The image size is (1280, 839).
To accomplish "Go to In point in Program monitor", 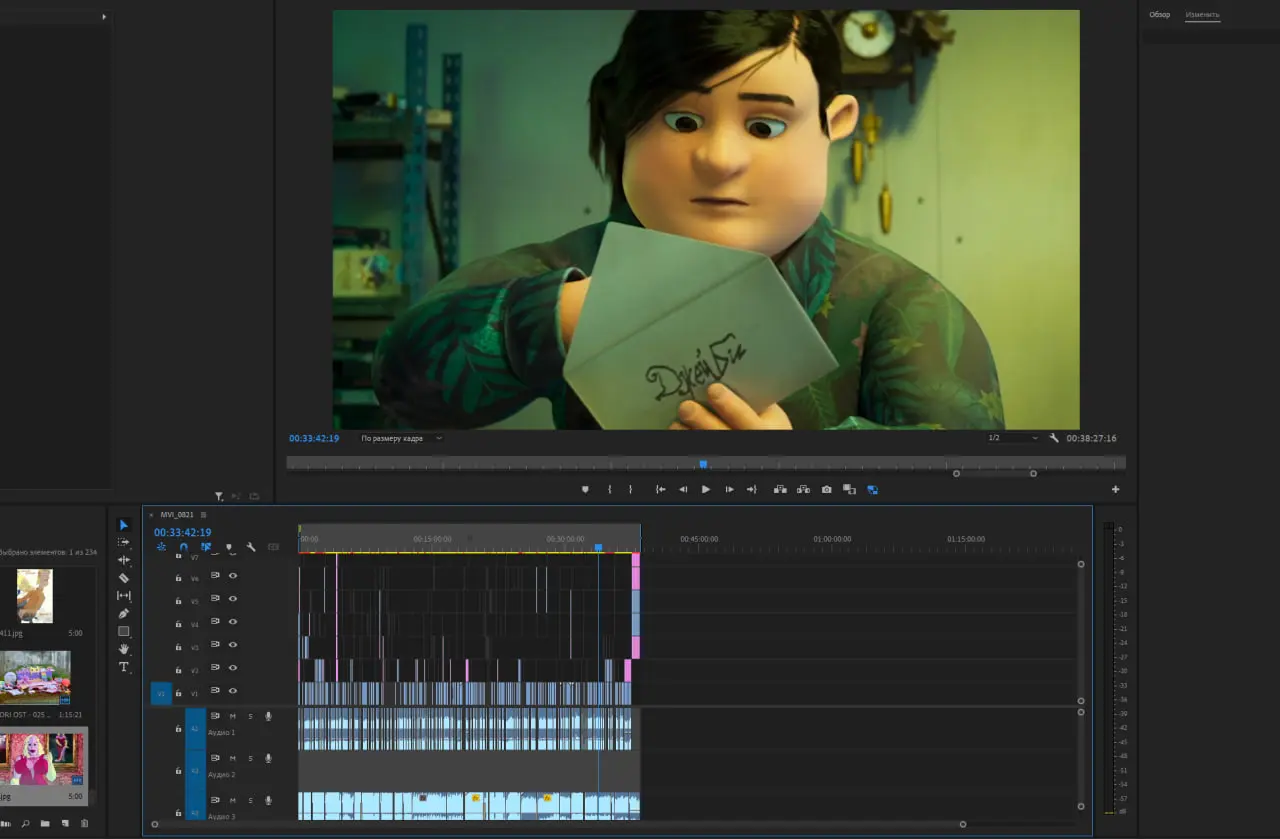I will [660, 489].
